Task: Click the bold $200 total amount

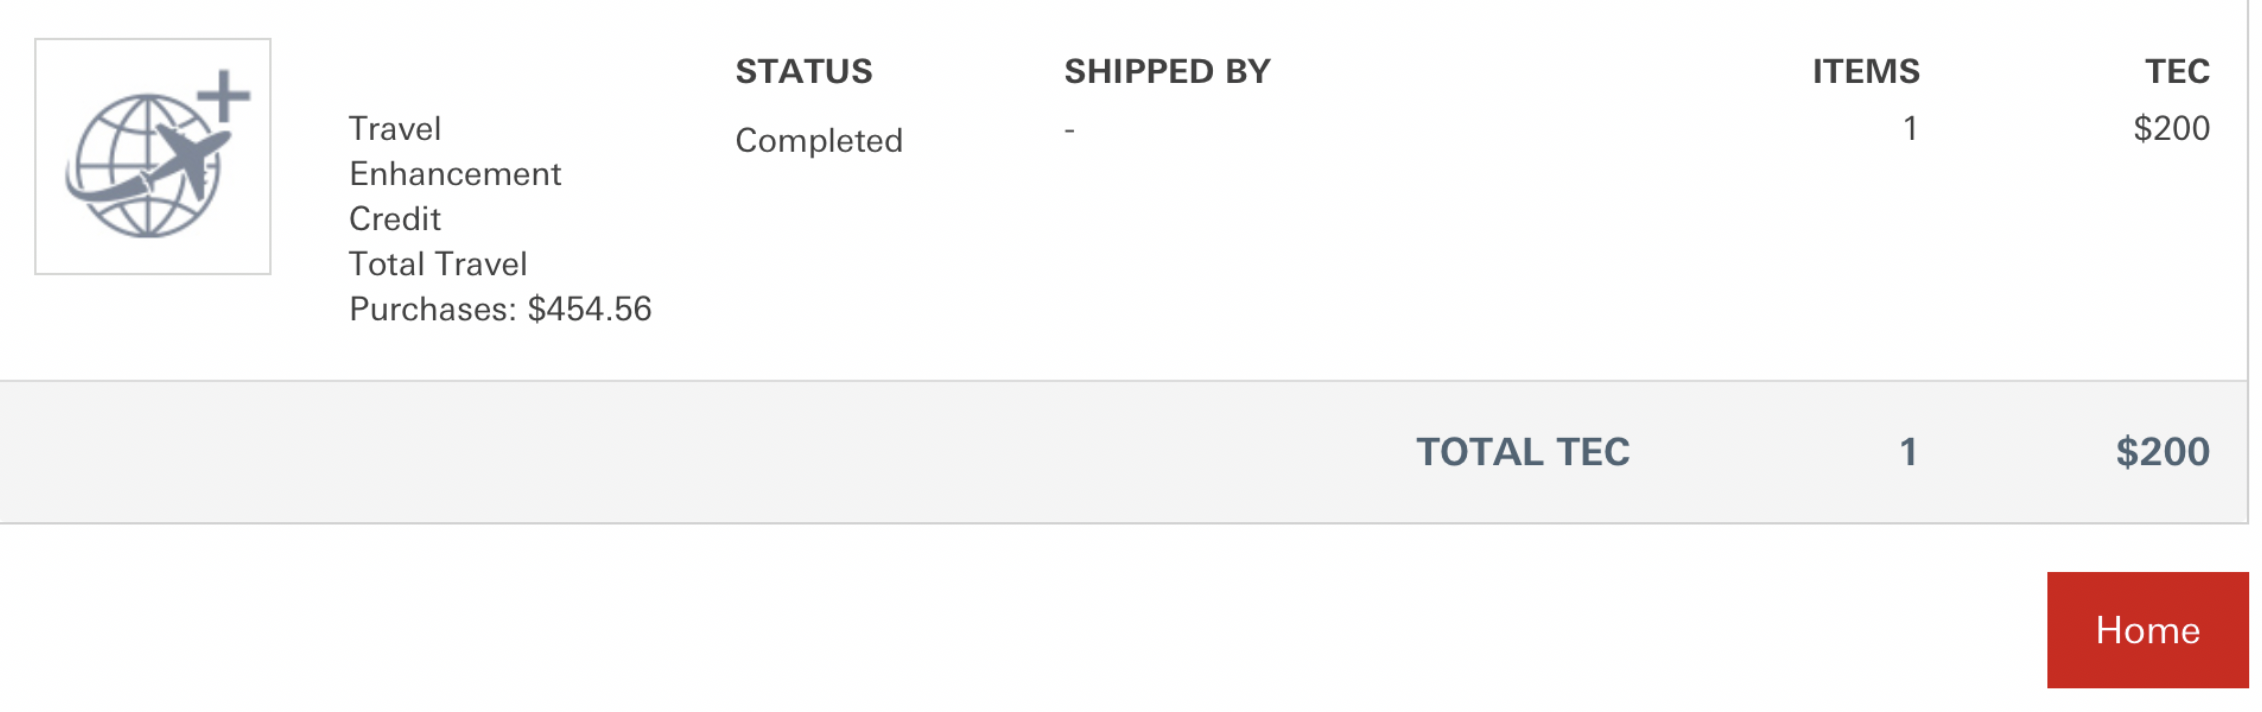Action: [x=2162, y=452]
